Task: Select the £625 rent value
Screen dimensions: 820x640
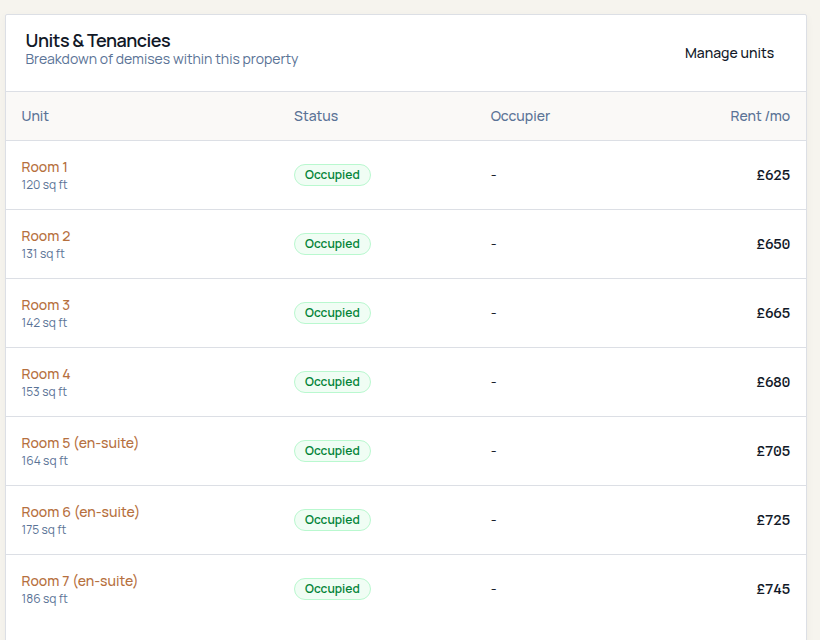Action: pos(773,175)
